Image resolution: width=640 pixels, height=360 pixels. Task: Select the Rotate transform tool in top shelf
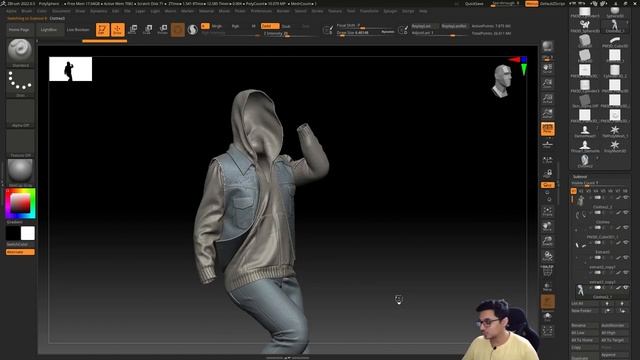[x=163, y=29]
